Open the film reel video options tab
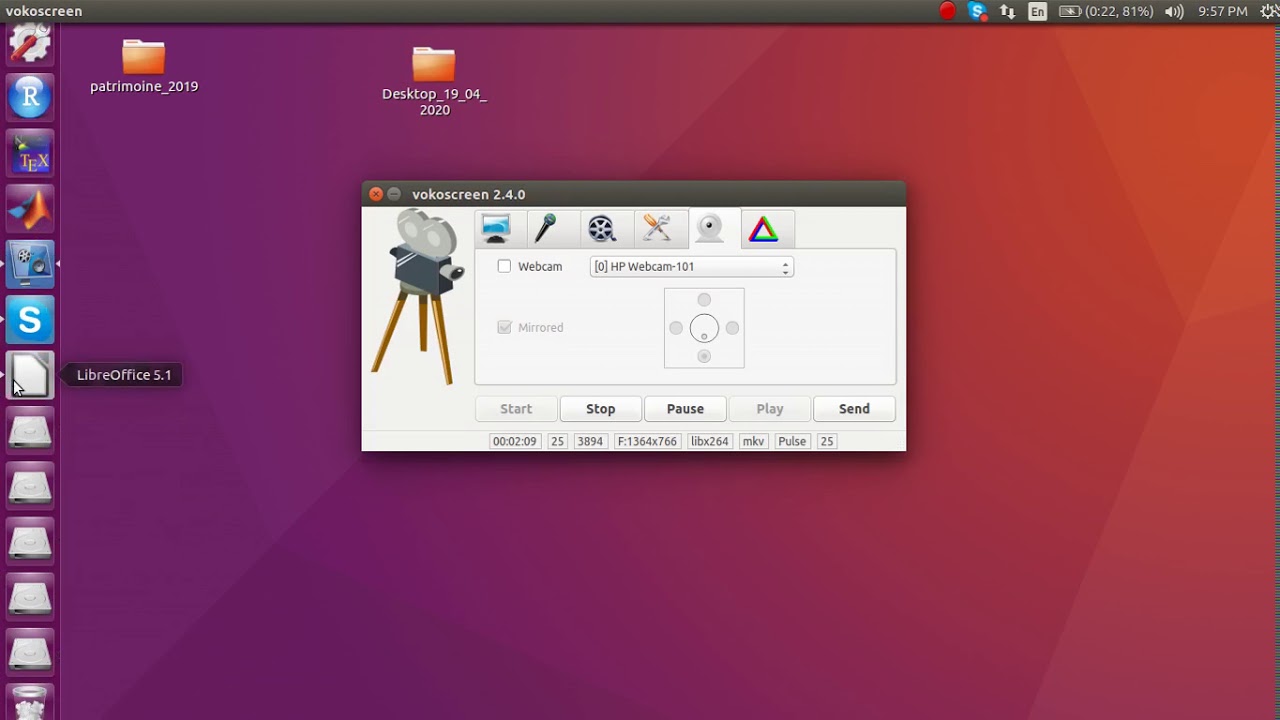Viewport: 1280px width, 720px height. tap(601, 229)
